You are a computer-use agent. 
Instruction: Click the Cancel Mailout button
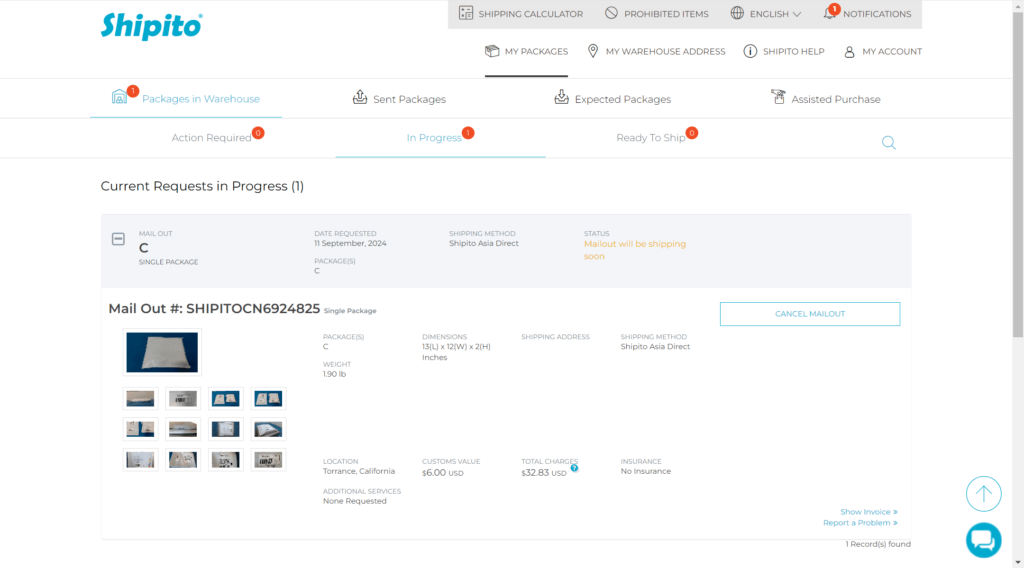pyautogui.click(x=810, y=314)
